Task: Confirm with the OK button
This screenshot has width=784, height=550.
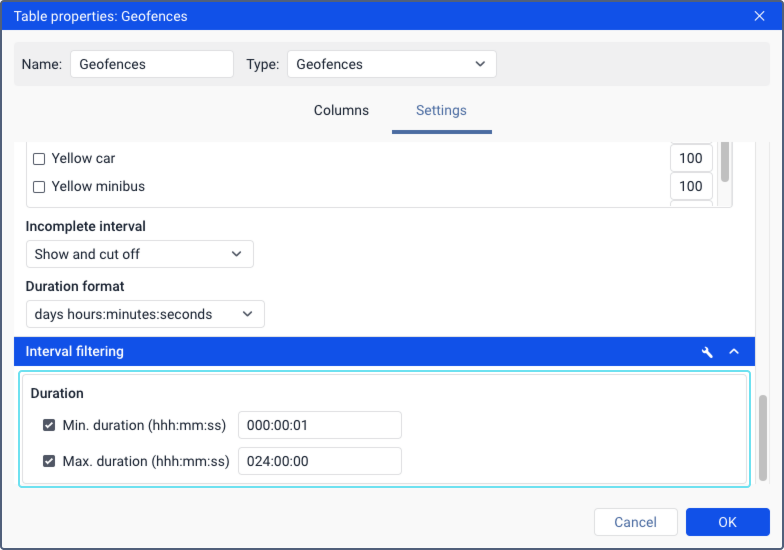Action: coord(728,522)
